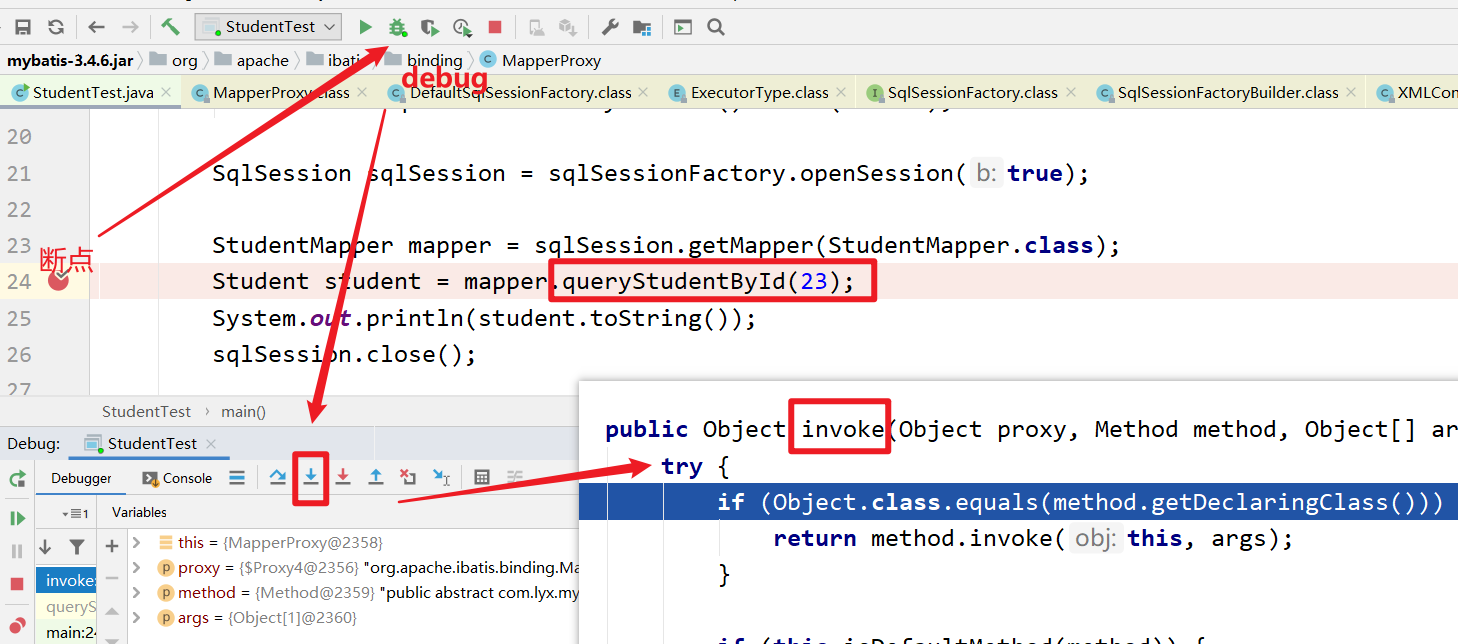
Task: Rerun StudentTest in the debug sidebar
Action: 17,479
